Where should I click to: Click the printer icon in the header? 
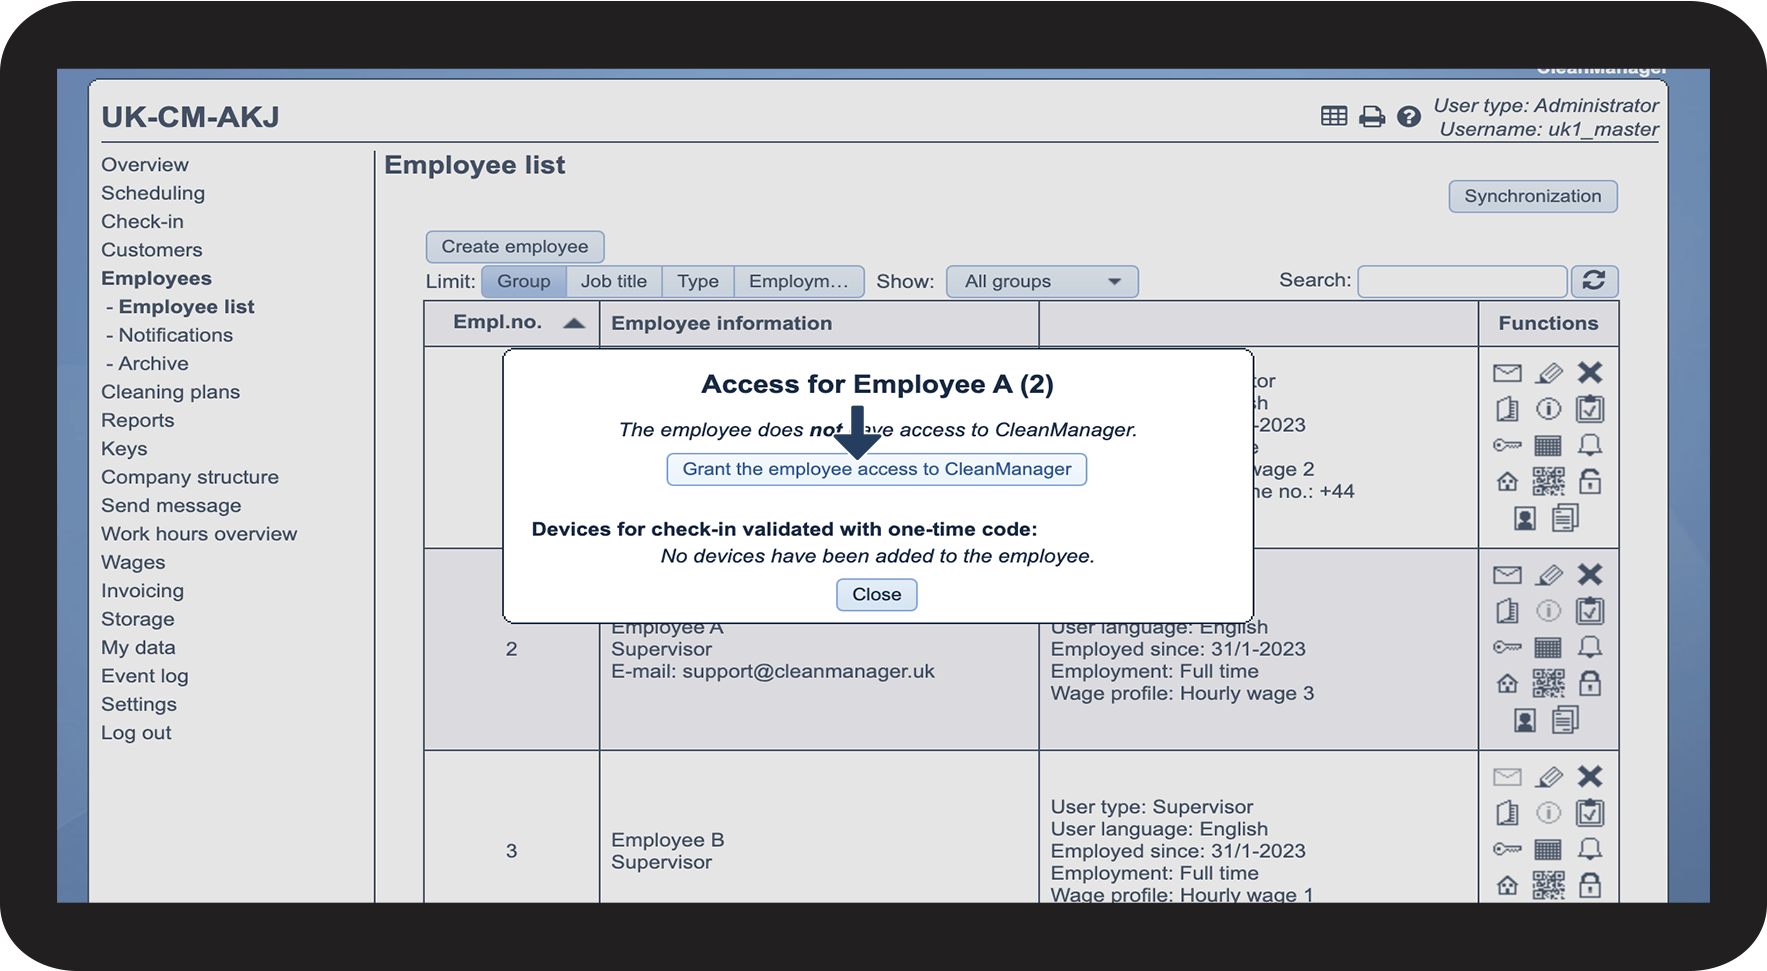click(1372, 117)
